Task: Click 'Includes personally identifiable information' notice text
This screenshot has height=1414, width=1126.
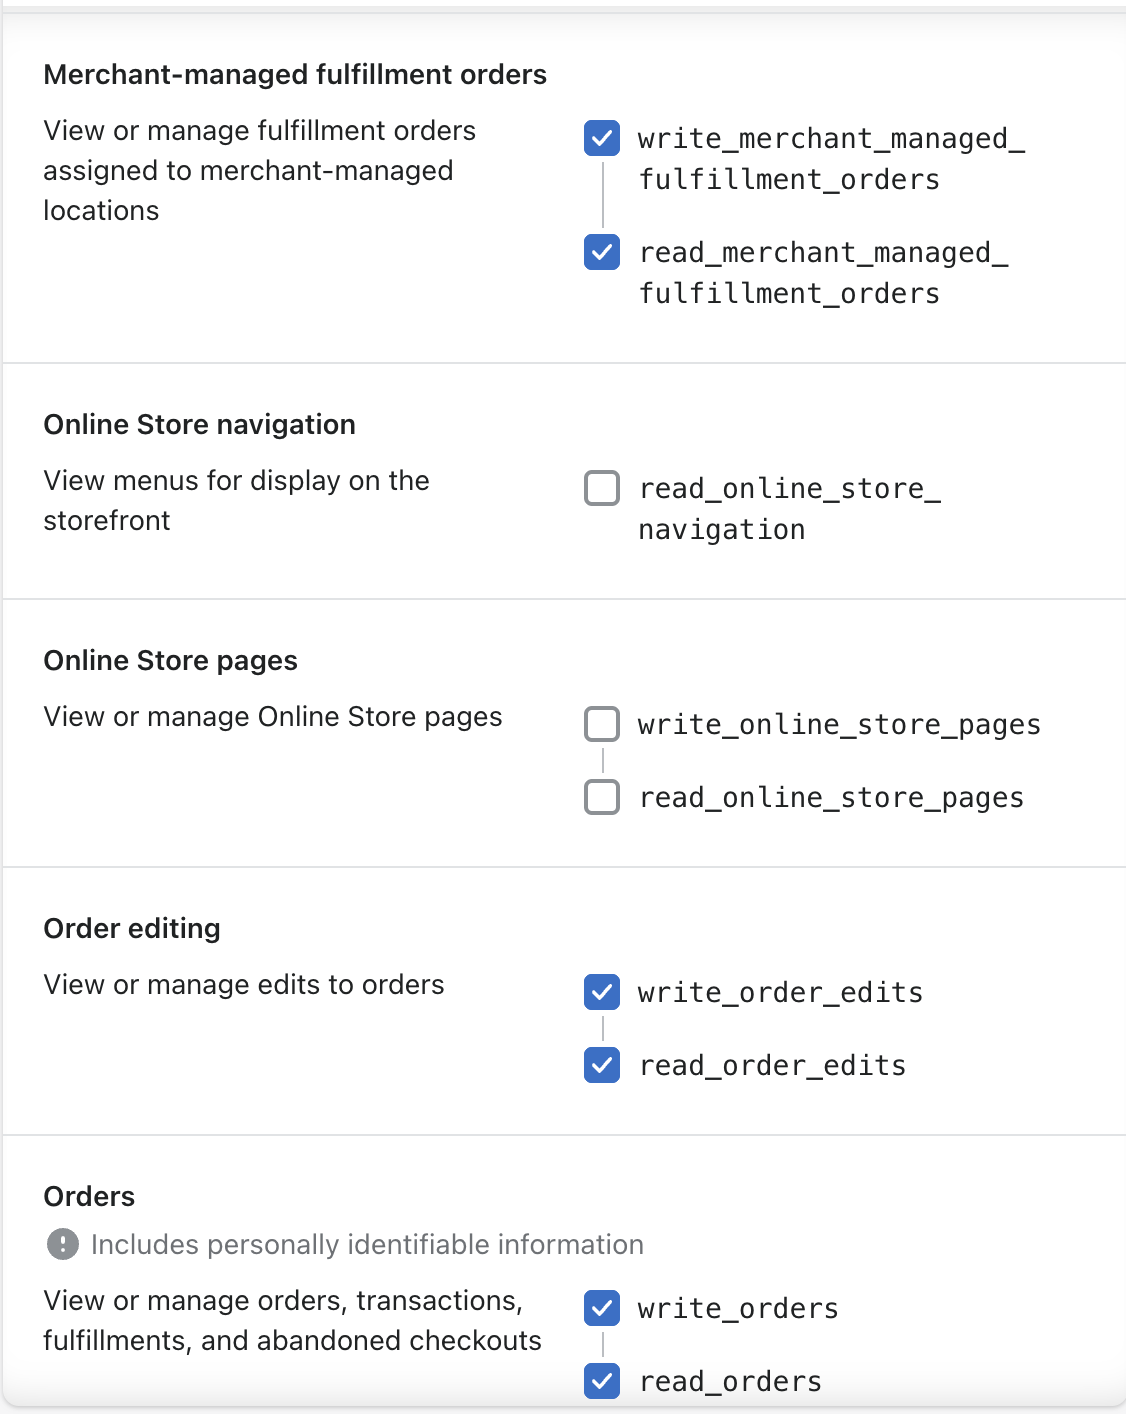Action: (x=367, y=1245)
